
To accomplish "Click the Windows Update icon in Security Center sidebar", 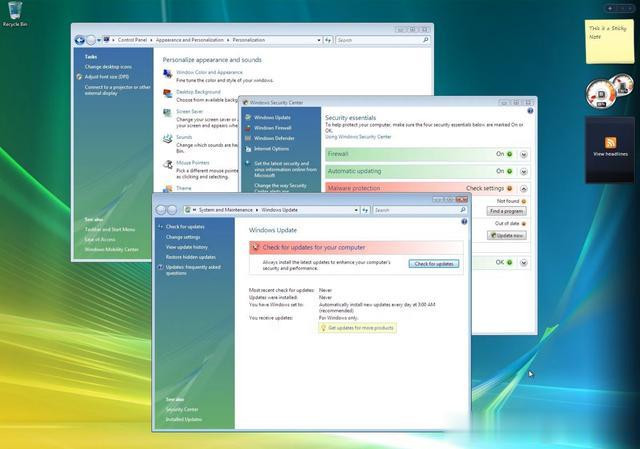I will click(x=248, y=118).
